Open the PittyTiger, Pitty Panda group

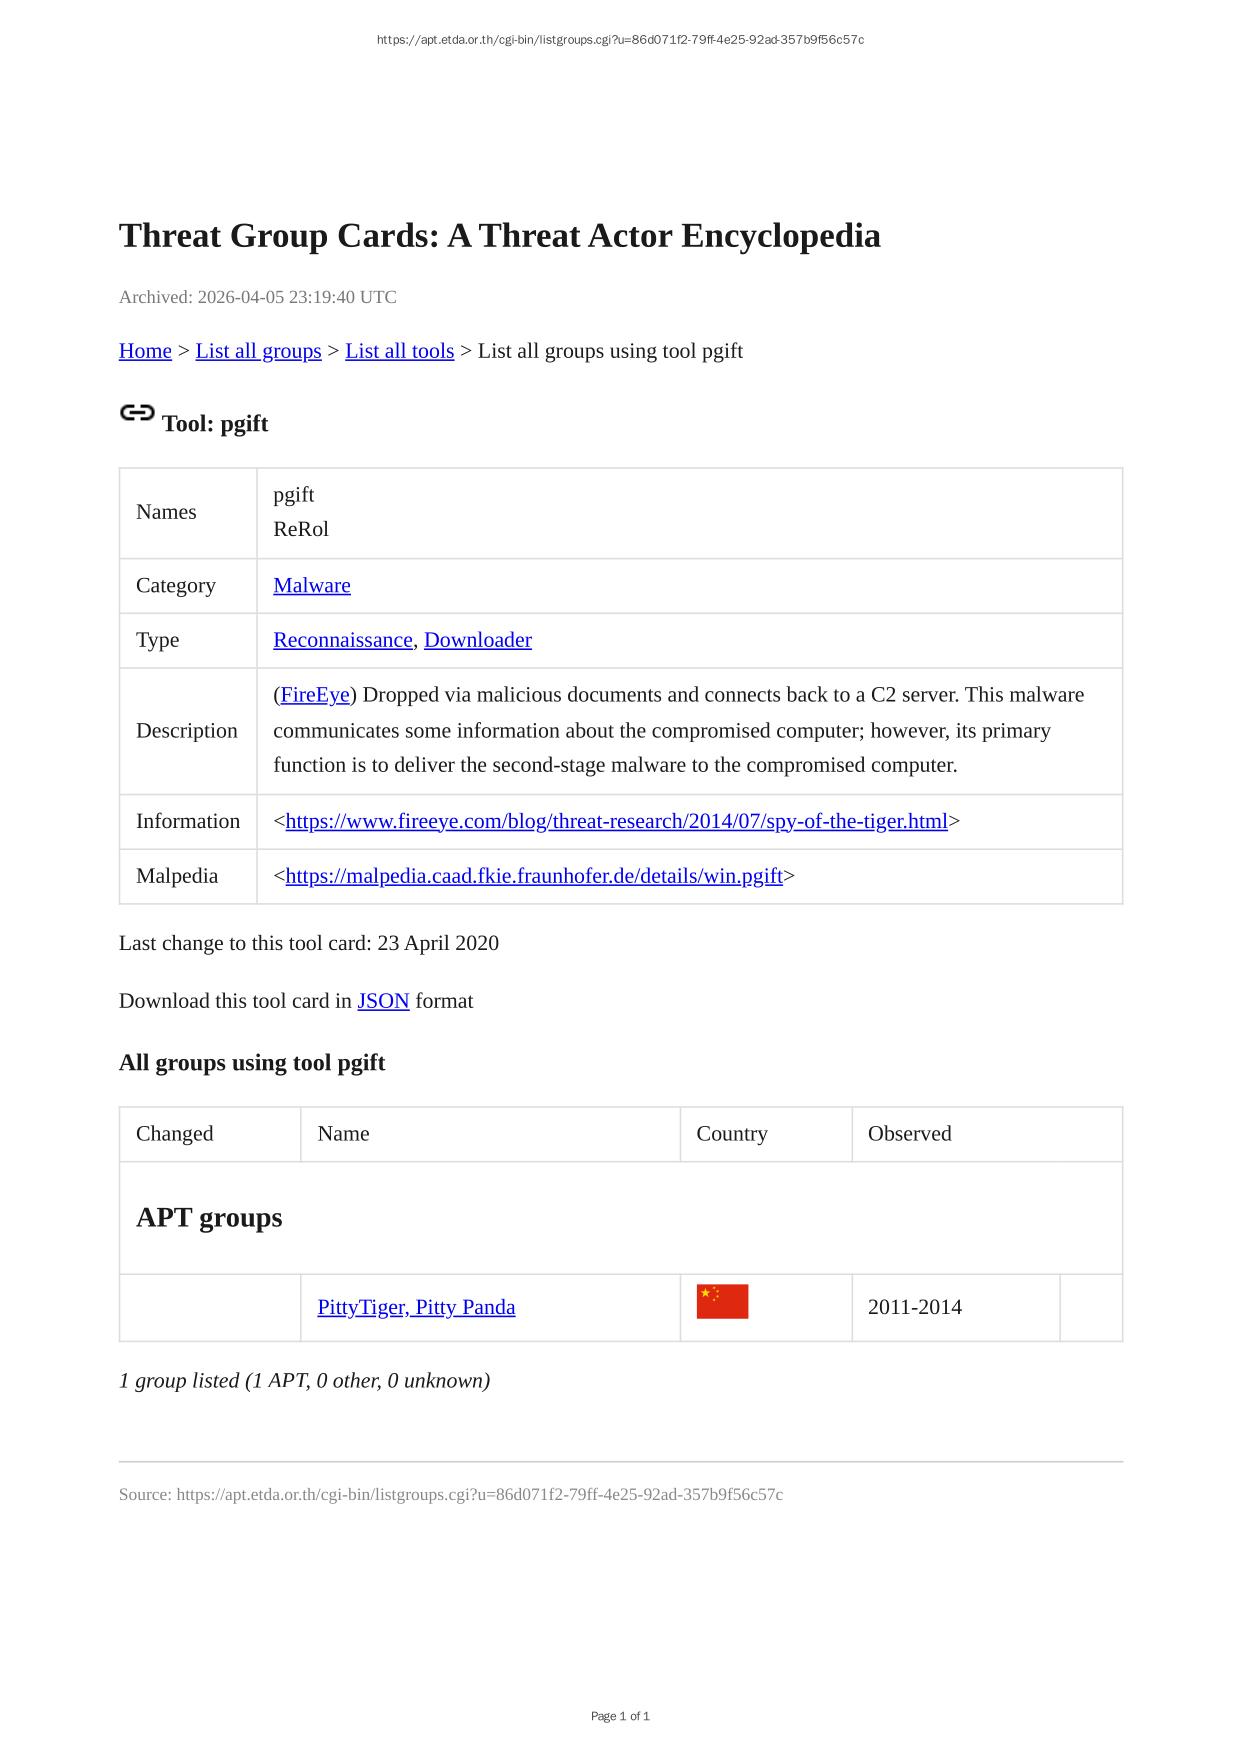(416, 1307)
